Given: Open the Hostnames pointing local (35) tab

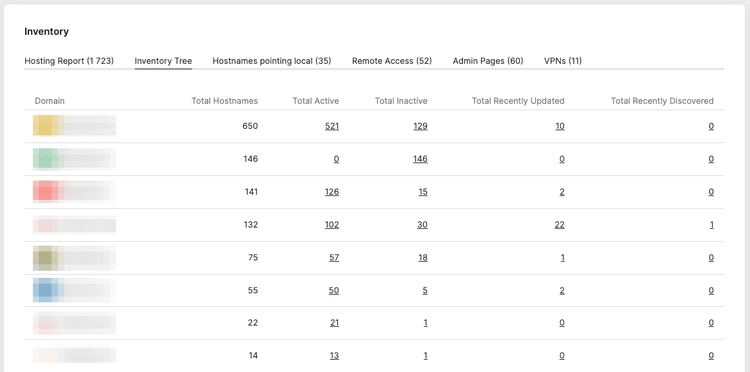Looking at the screenshot, I should [272, 61].
